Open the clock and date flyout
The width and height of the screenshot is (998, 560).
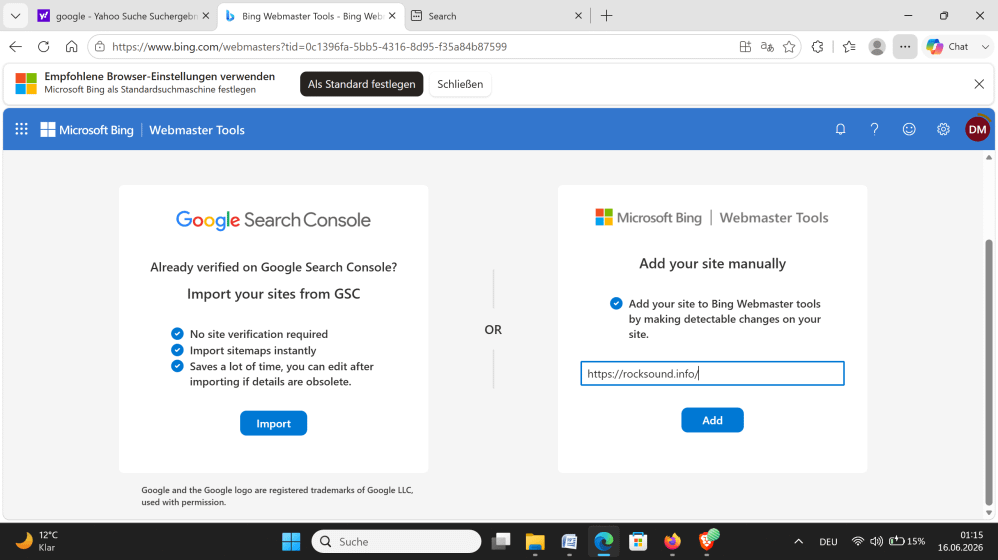[960, 542]
